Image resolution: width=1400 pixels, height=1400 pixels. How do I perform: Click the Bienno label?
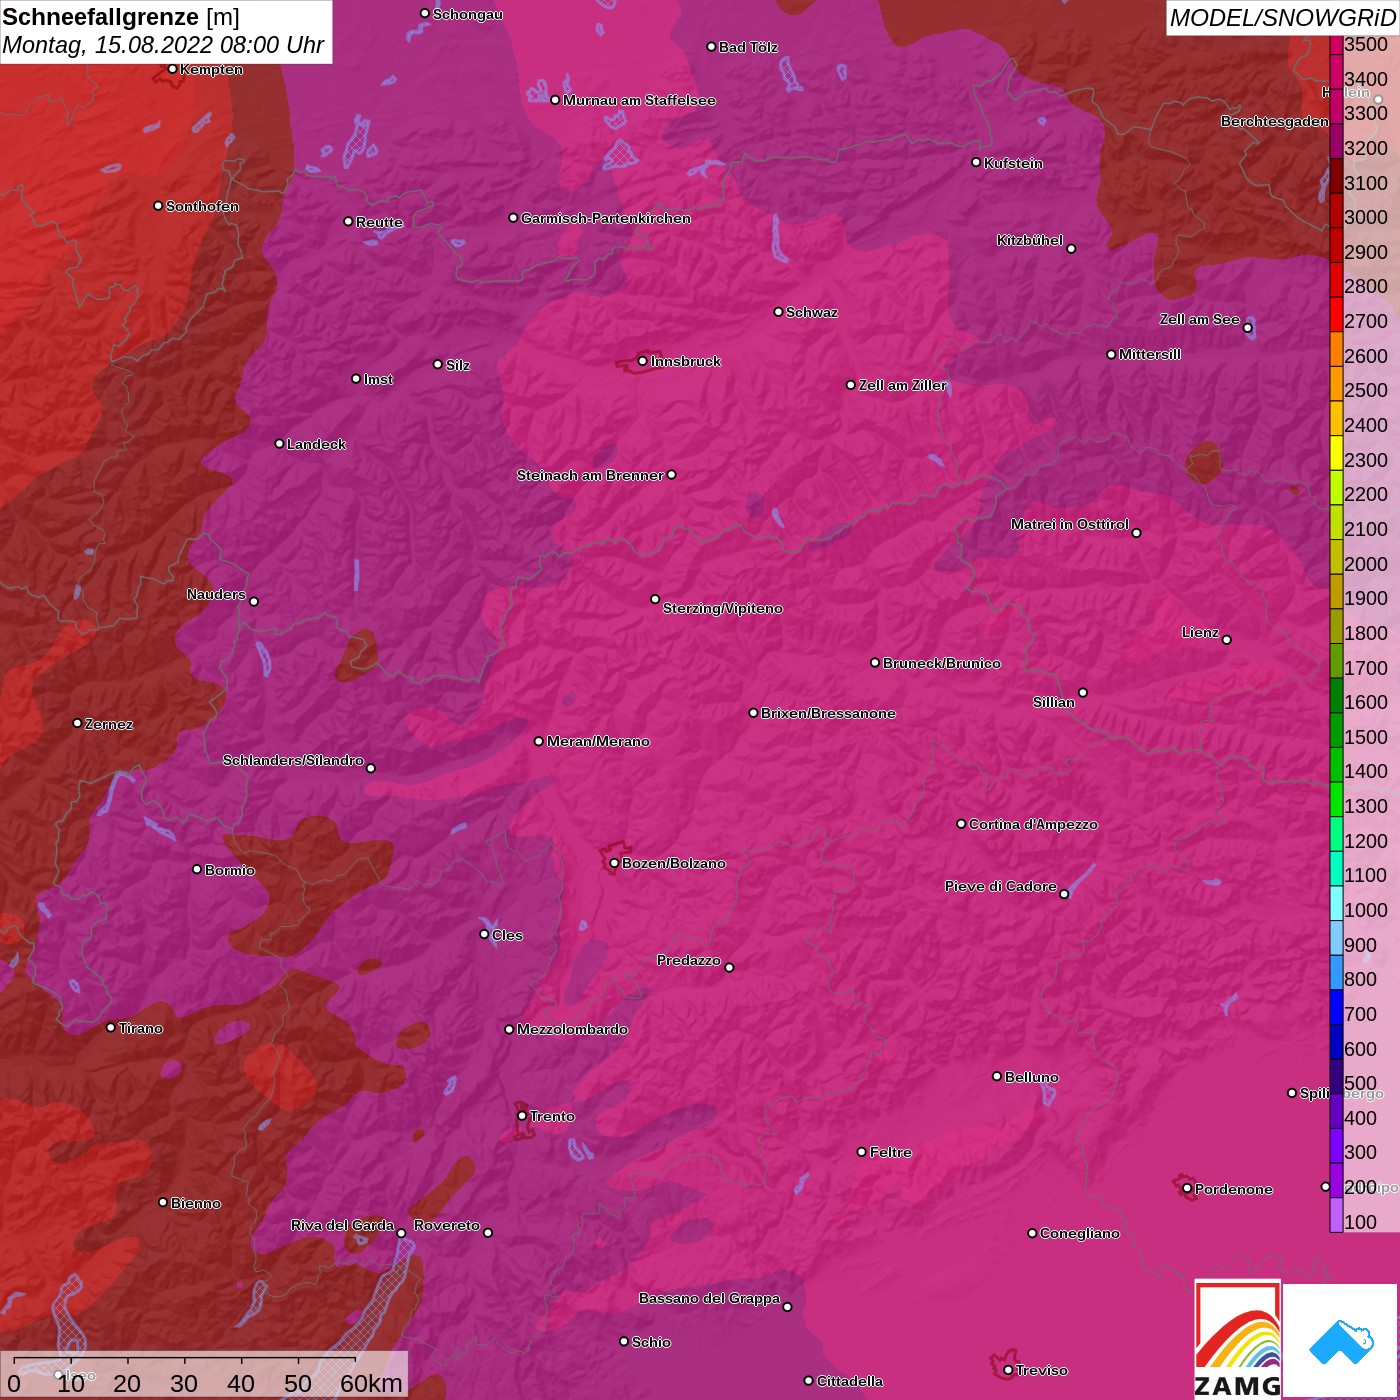click(x=196, y=1203)
